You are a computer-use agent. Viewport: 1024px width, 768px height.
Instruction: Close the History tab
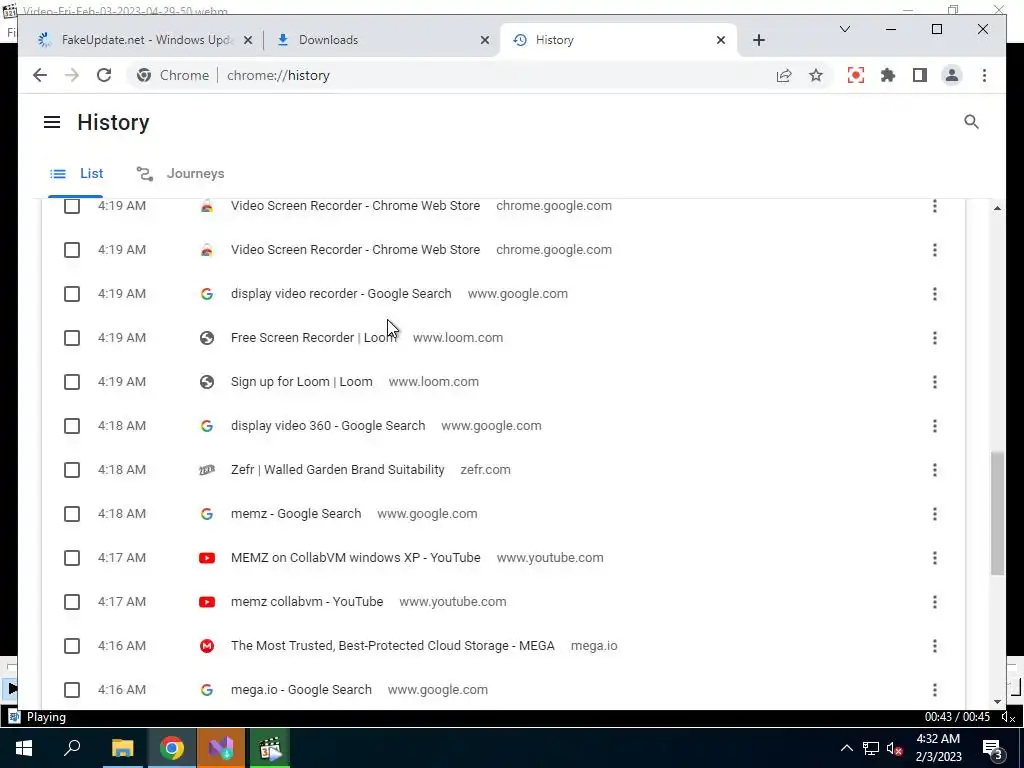(720, 40)
